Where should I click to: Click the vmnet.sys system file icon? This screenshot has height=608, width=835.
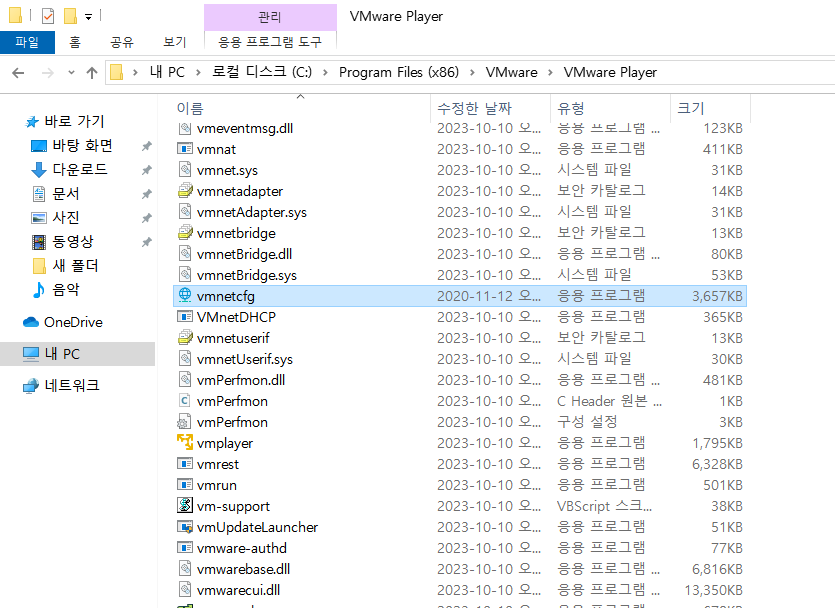[x=185, y=169]
